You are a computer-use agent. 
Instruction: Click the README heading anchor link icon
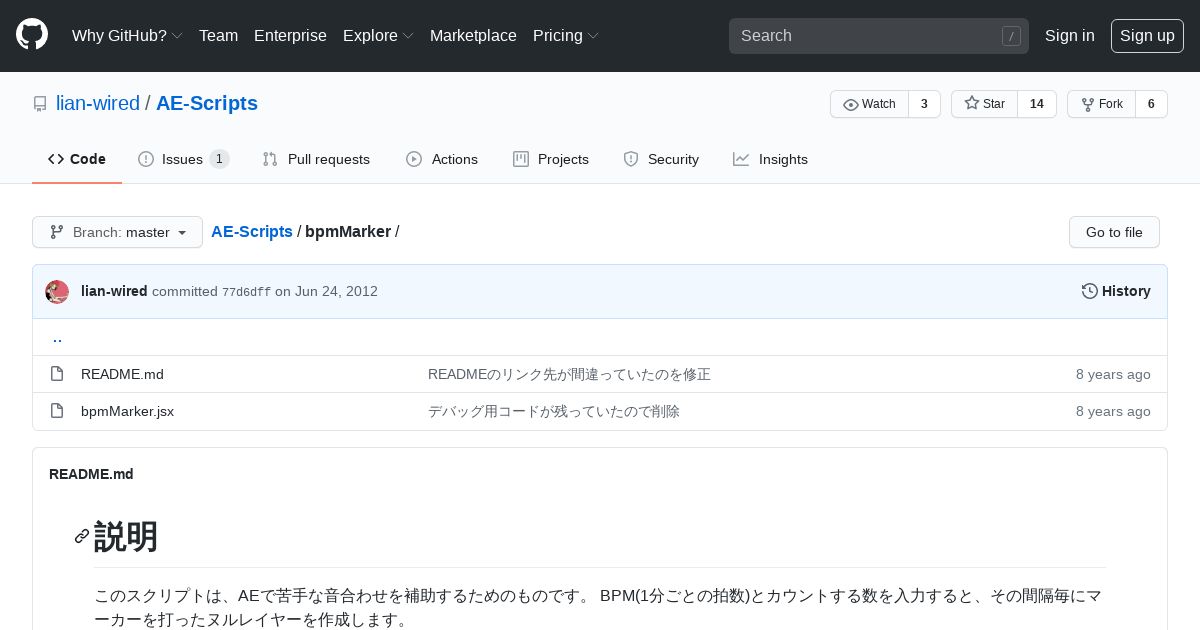pos(82,537)
